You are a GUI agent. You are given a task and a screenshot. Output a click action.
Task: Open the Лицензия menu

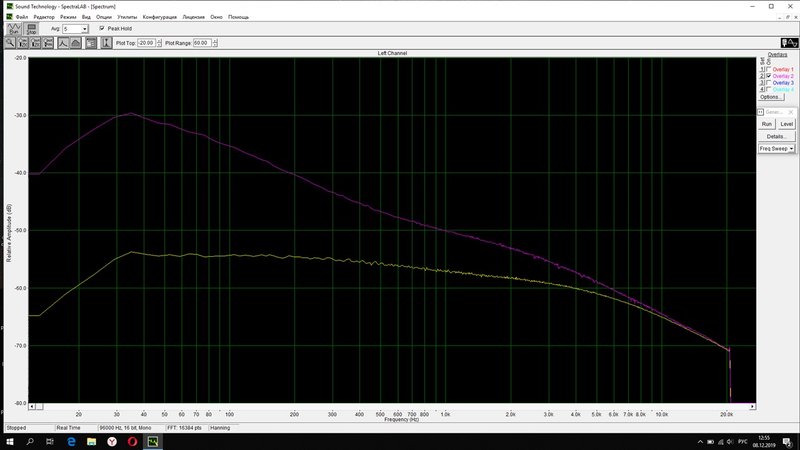click(x=193, y=17)
